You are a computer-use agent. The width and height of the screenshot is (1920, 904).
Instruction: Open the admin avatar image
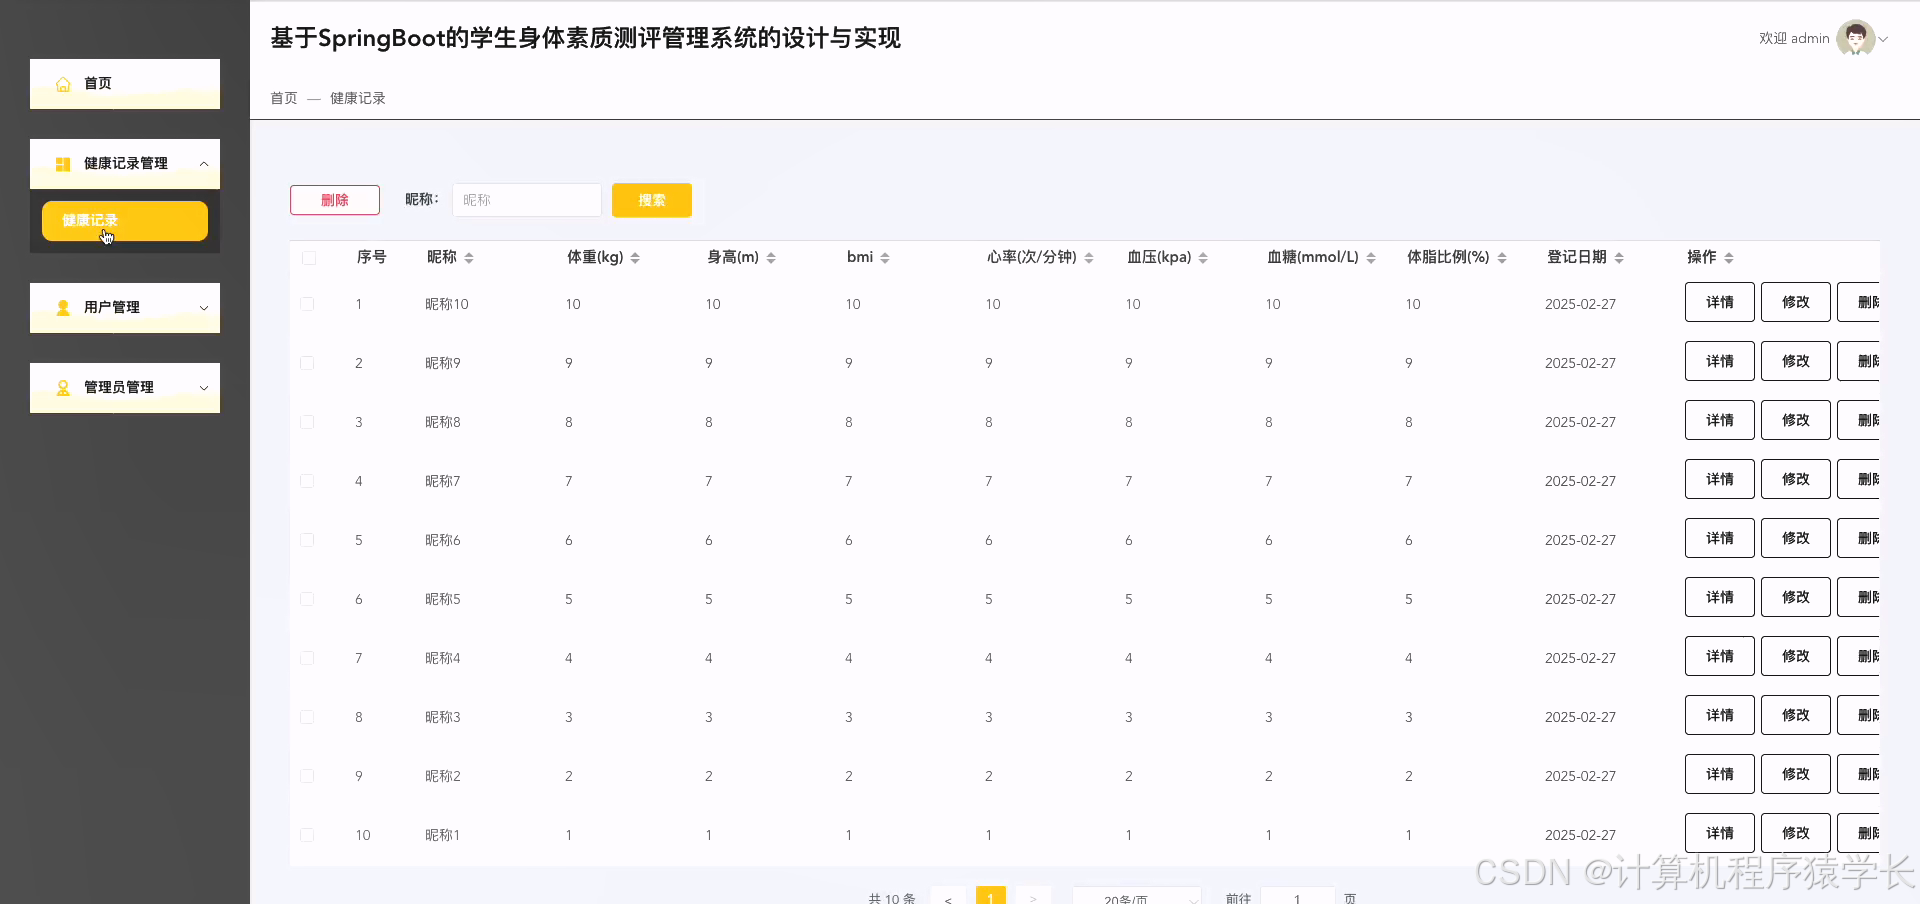[x=1857, y=38]
